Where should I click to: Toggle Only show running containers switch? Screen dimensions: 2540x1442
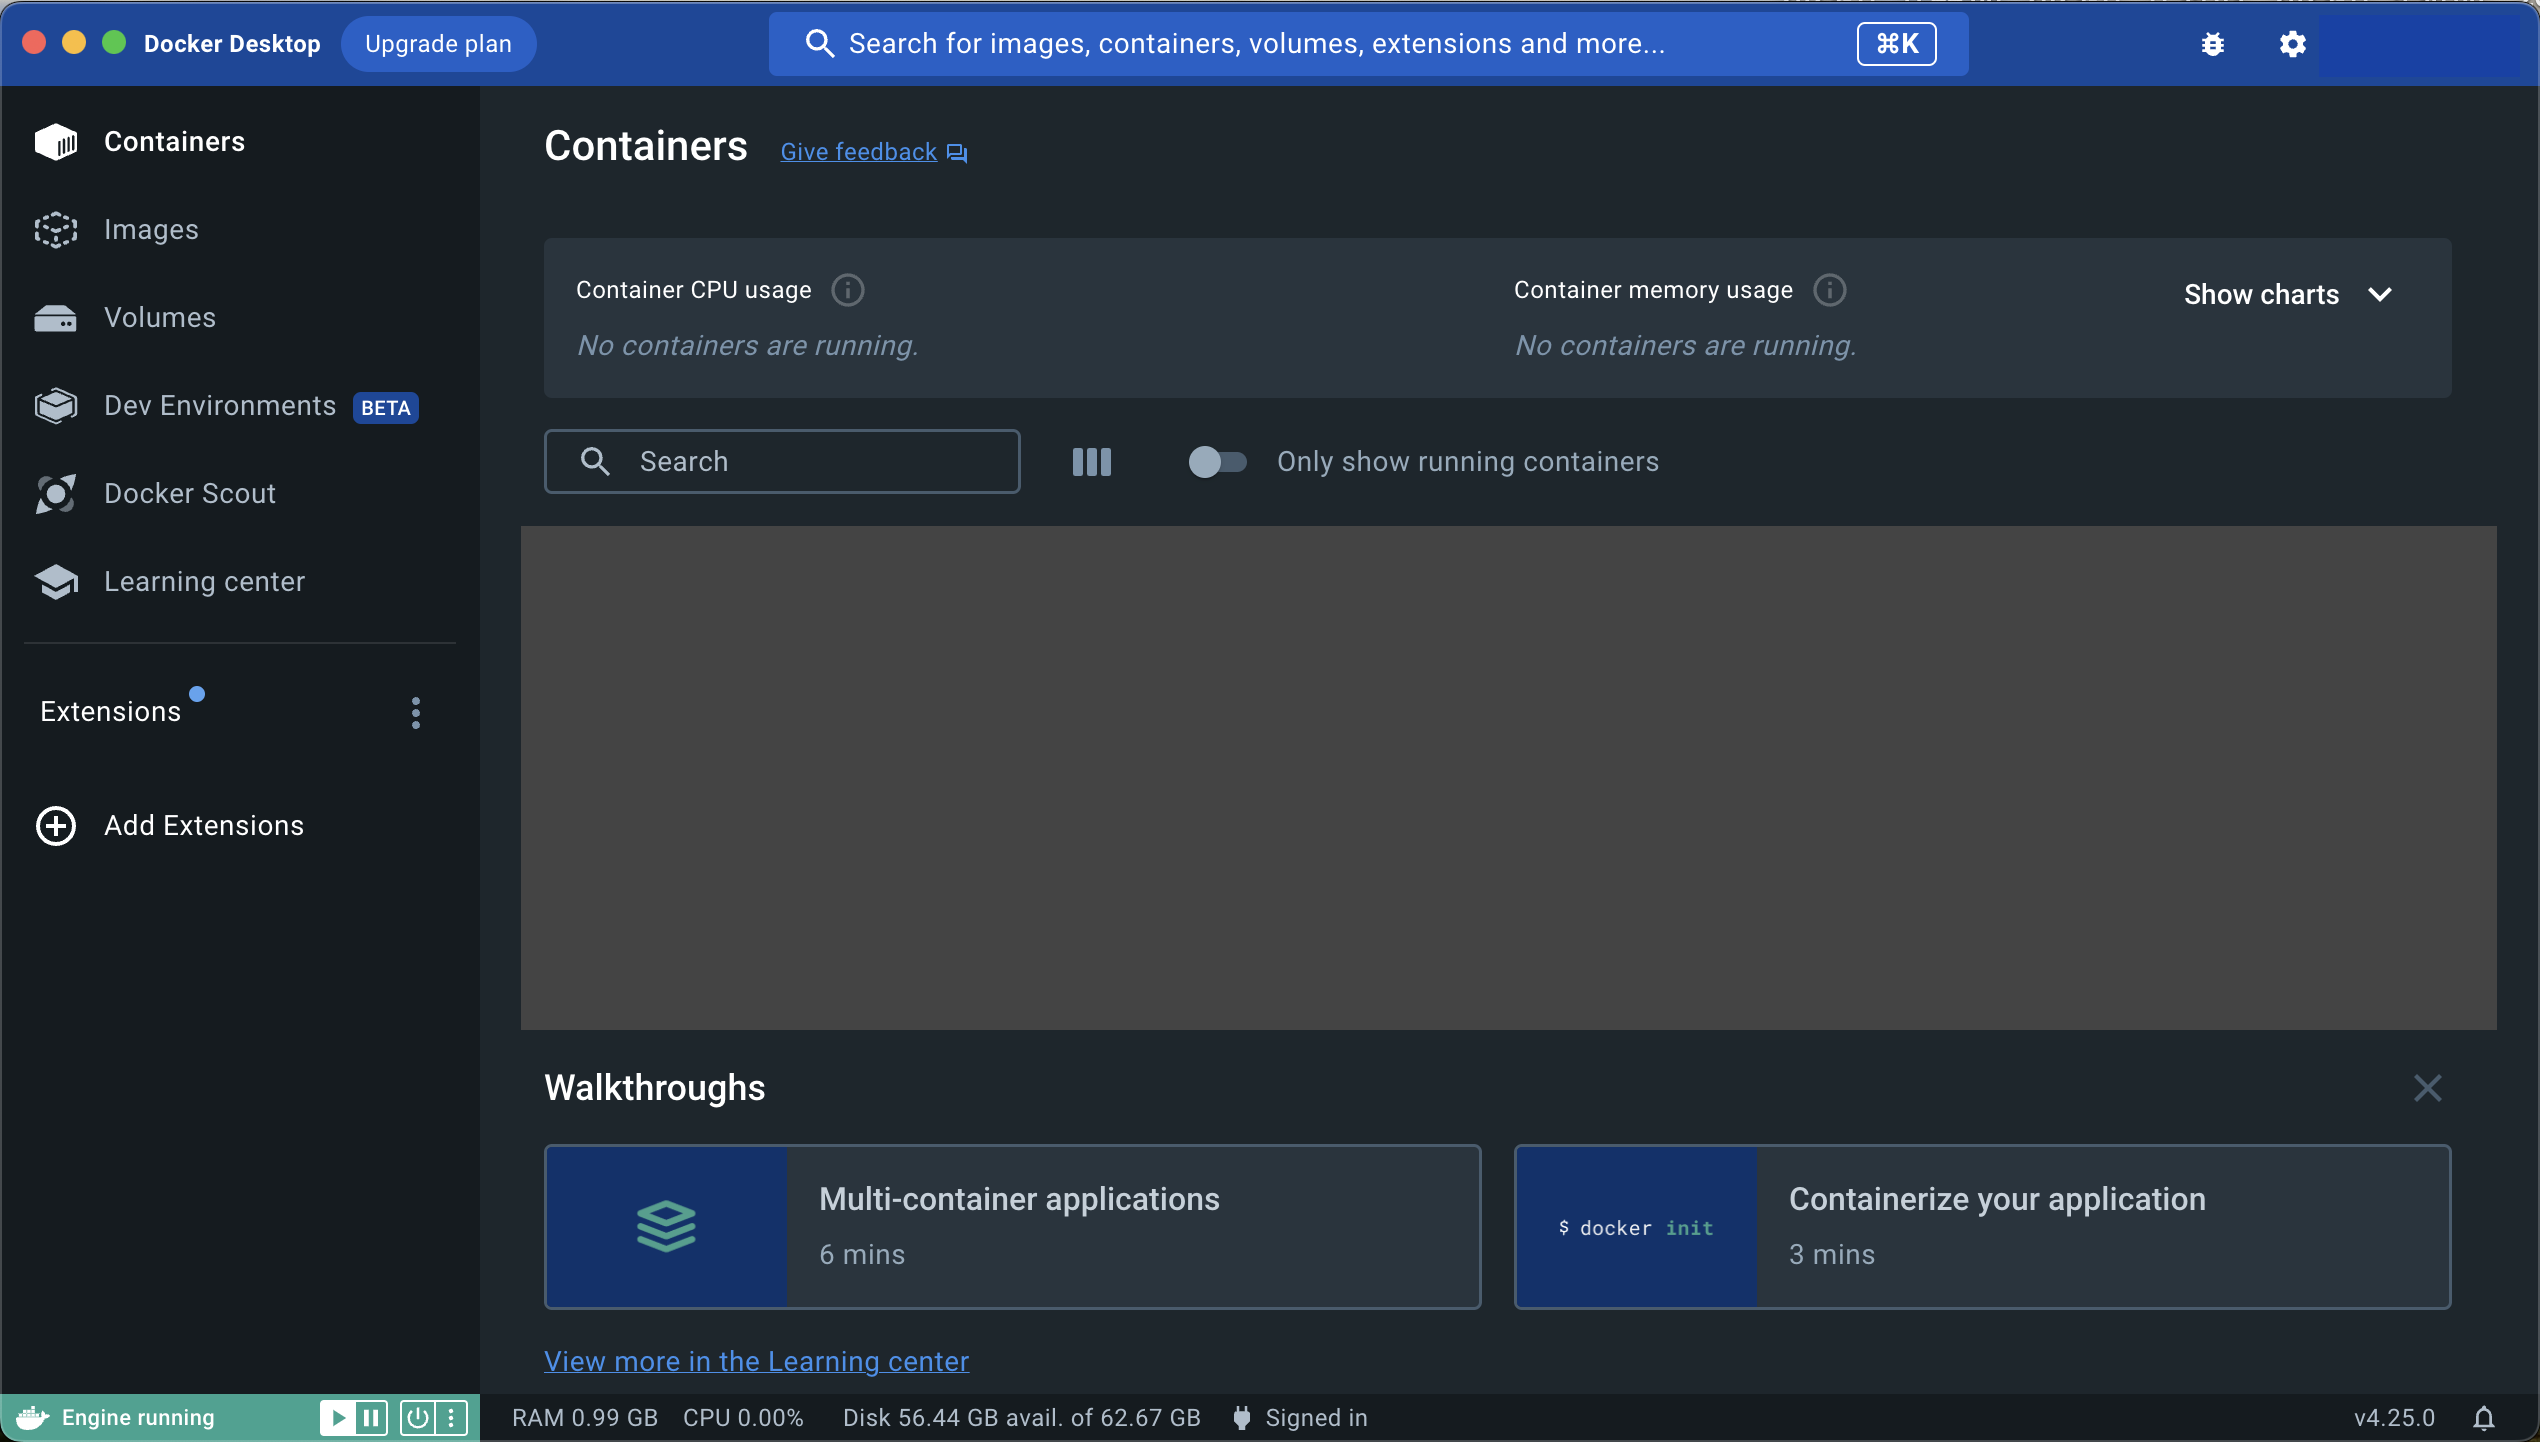point(1216,462)
